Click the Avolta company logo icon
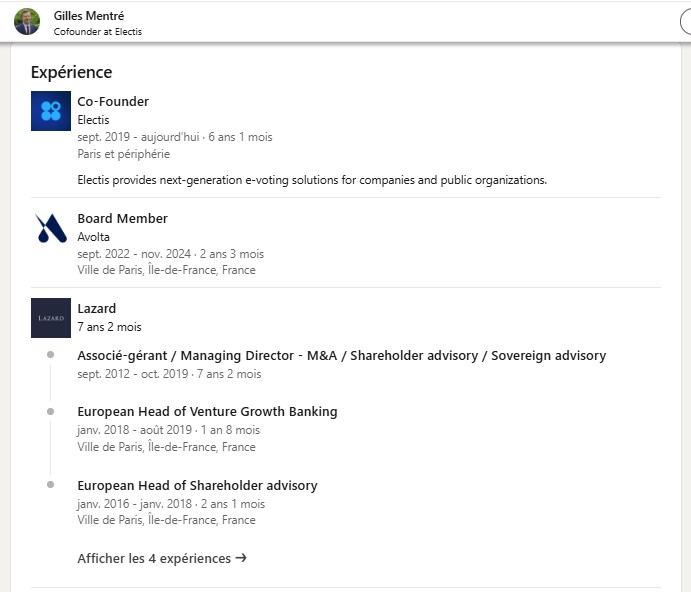The width and height of the screenshot is (691, 592). pyautogui.click(x=51, y=228)
